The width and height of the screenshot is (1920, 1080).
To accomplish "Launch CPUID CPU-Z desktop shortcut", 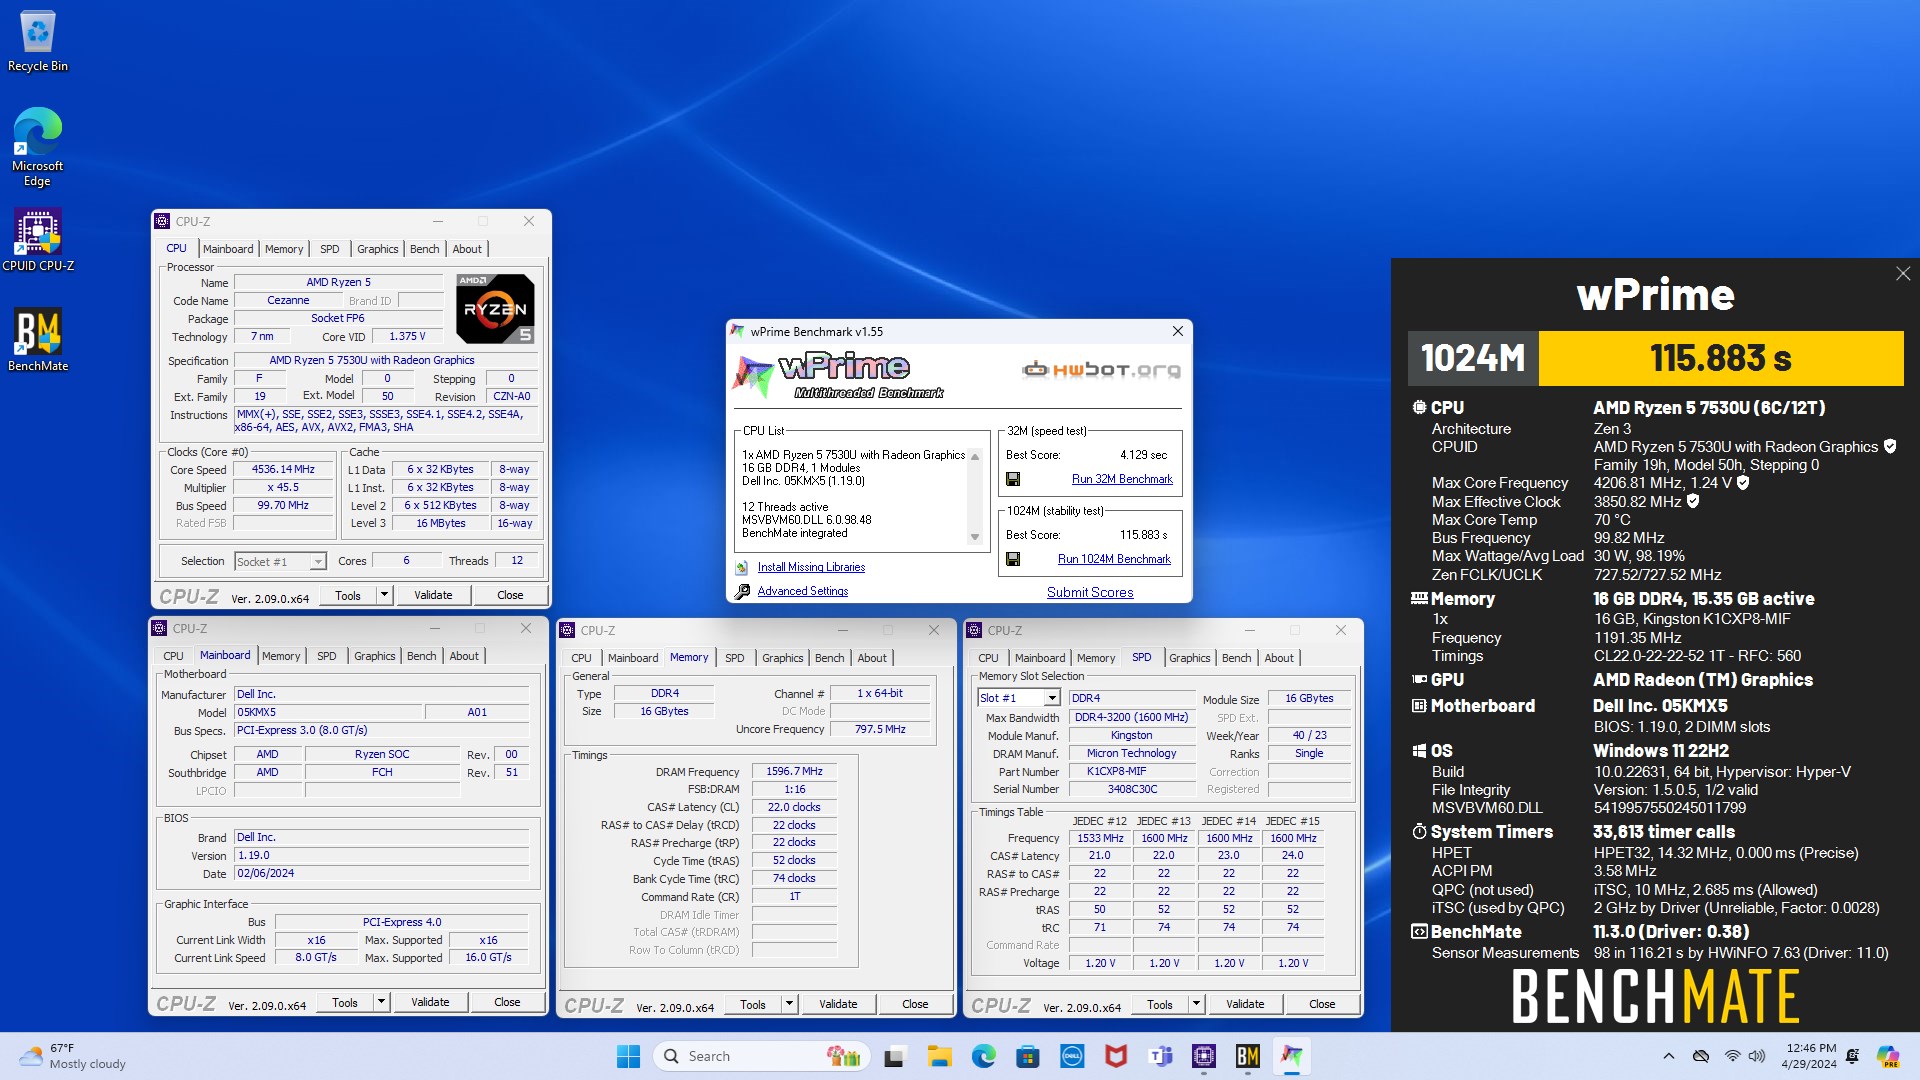I will [38, 240].
